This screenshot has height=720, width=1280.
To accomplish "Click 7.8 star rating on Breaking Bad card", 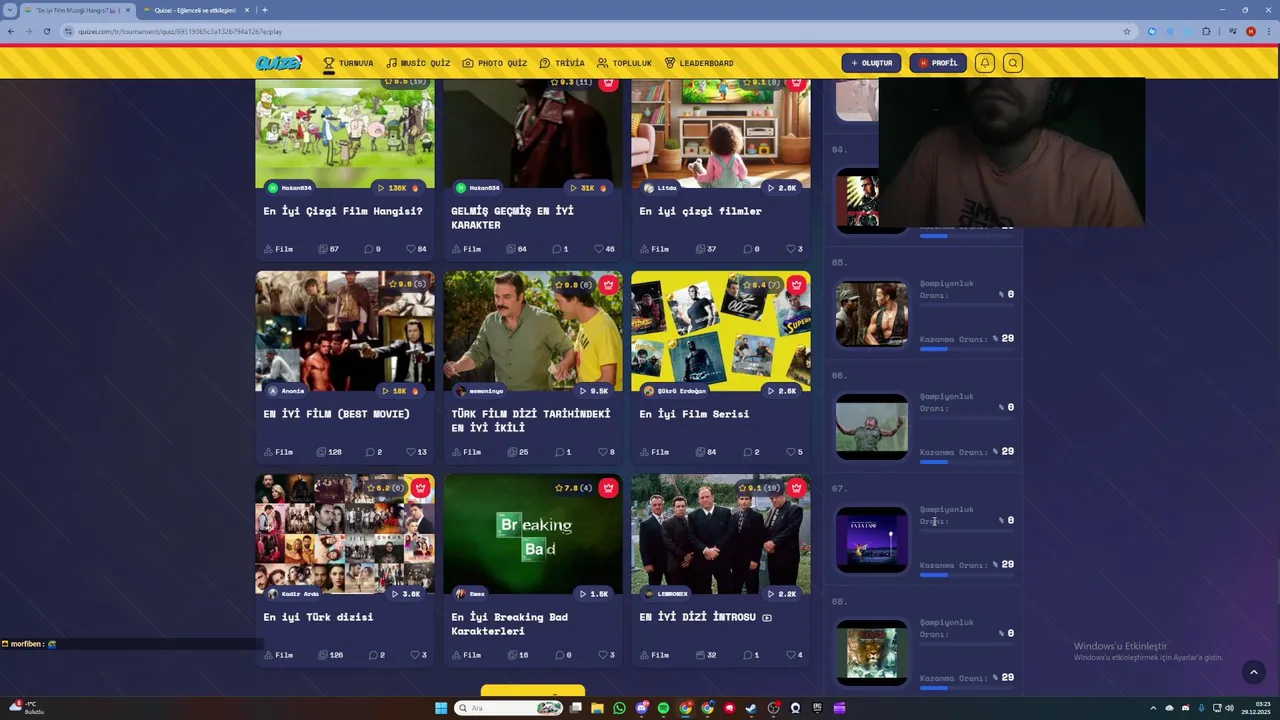I will click(x=573, y=488).
